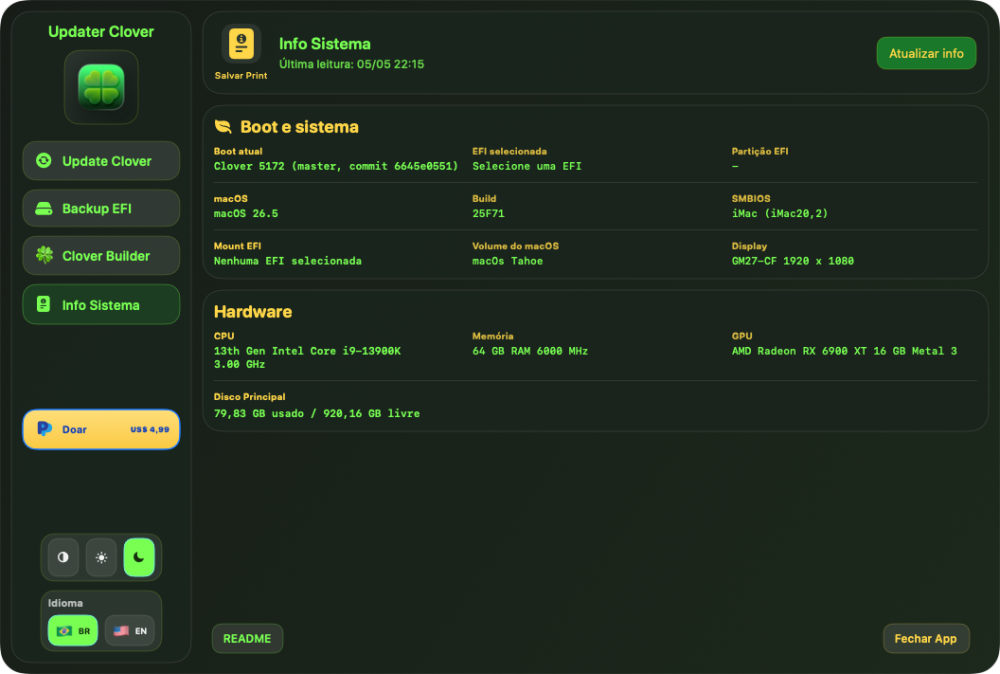Open the Update Clover section
1000x674 pixels.
pos(101,161)
